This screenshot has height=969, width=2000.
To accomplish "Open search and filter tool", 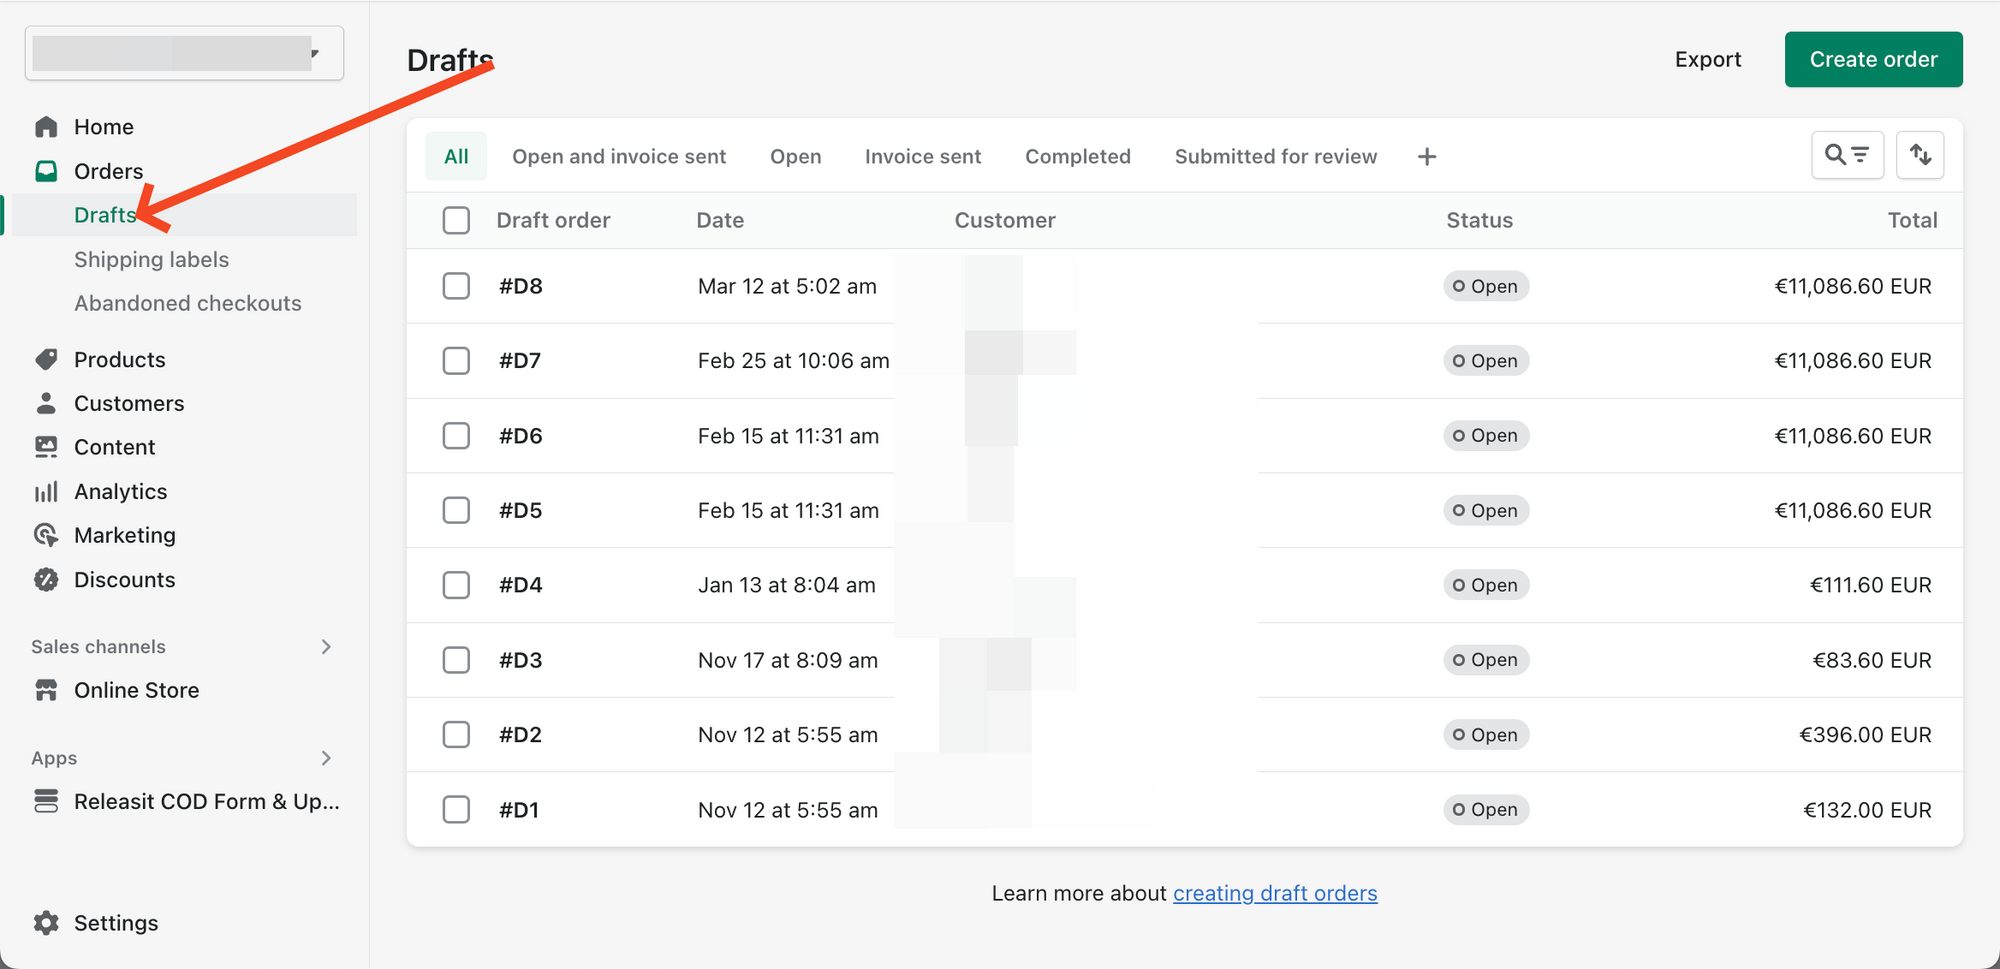I will 1847,155.
